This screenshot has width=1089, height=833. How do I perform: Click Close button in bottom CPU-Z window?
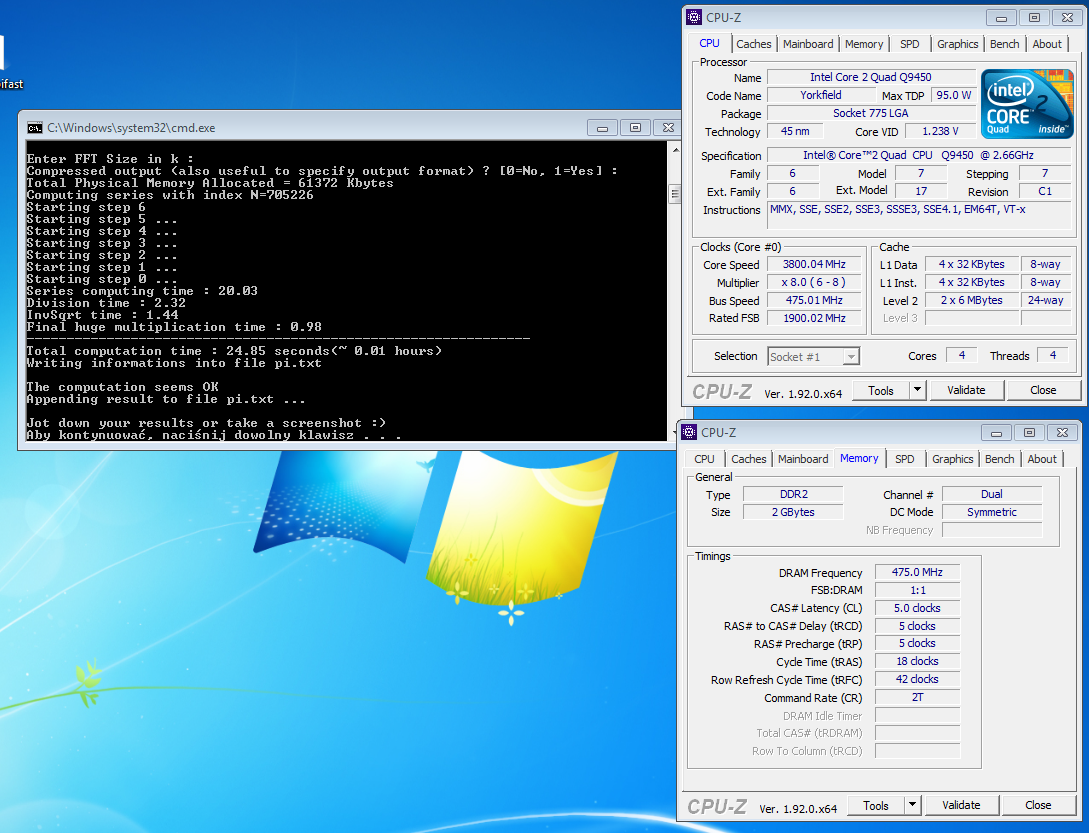(x=1038, y=805)
